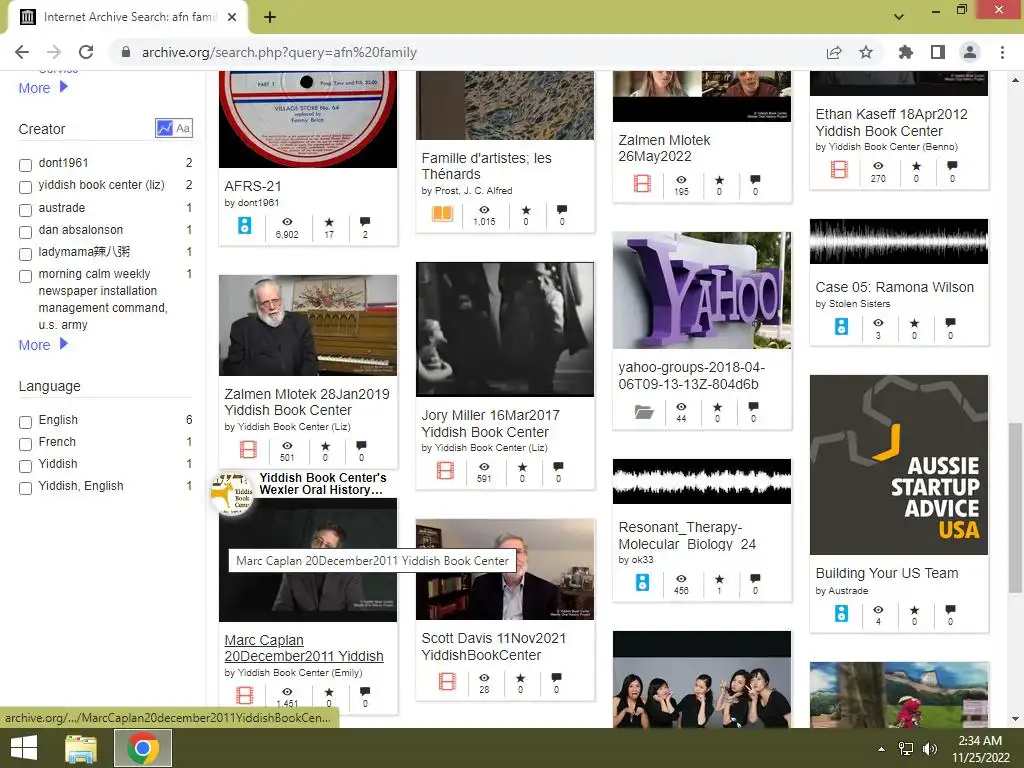
Task: Go back to previous page
Action: (x=22, y=52)
